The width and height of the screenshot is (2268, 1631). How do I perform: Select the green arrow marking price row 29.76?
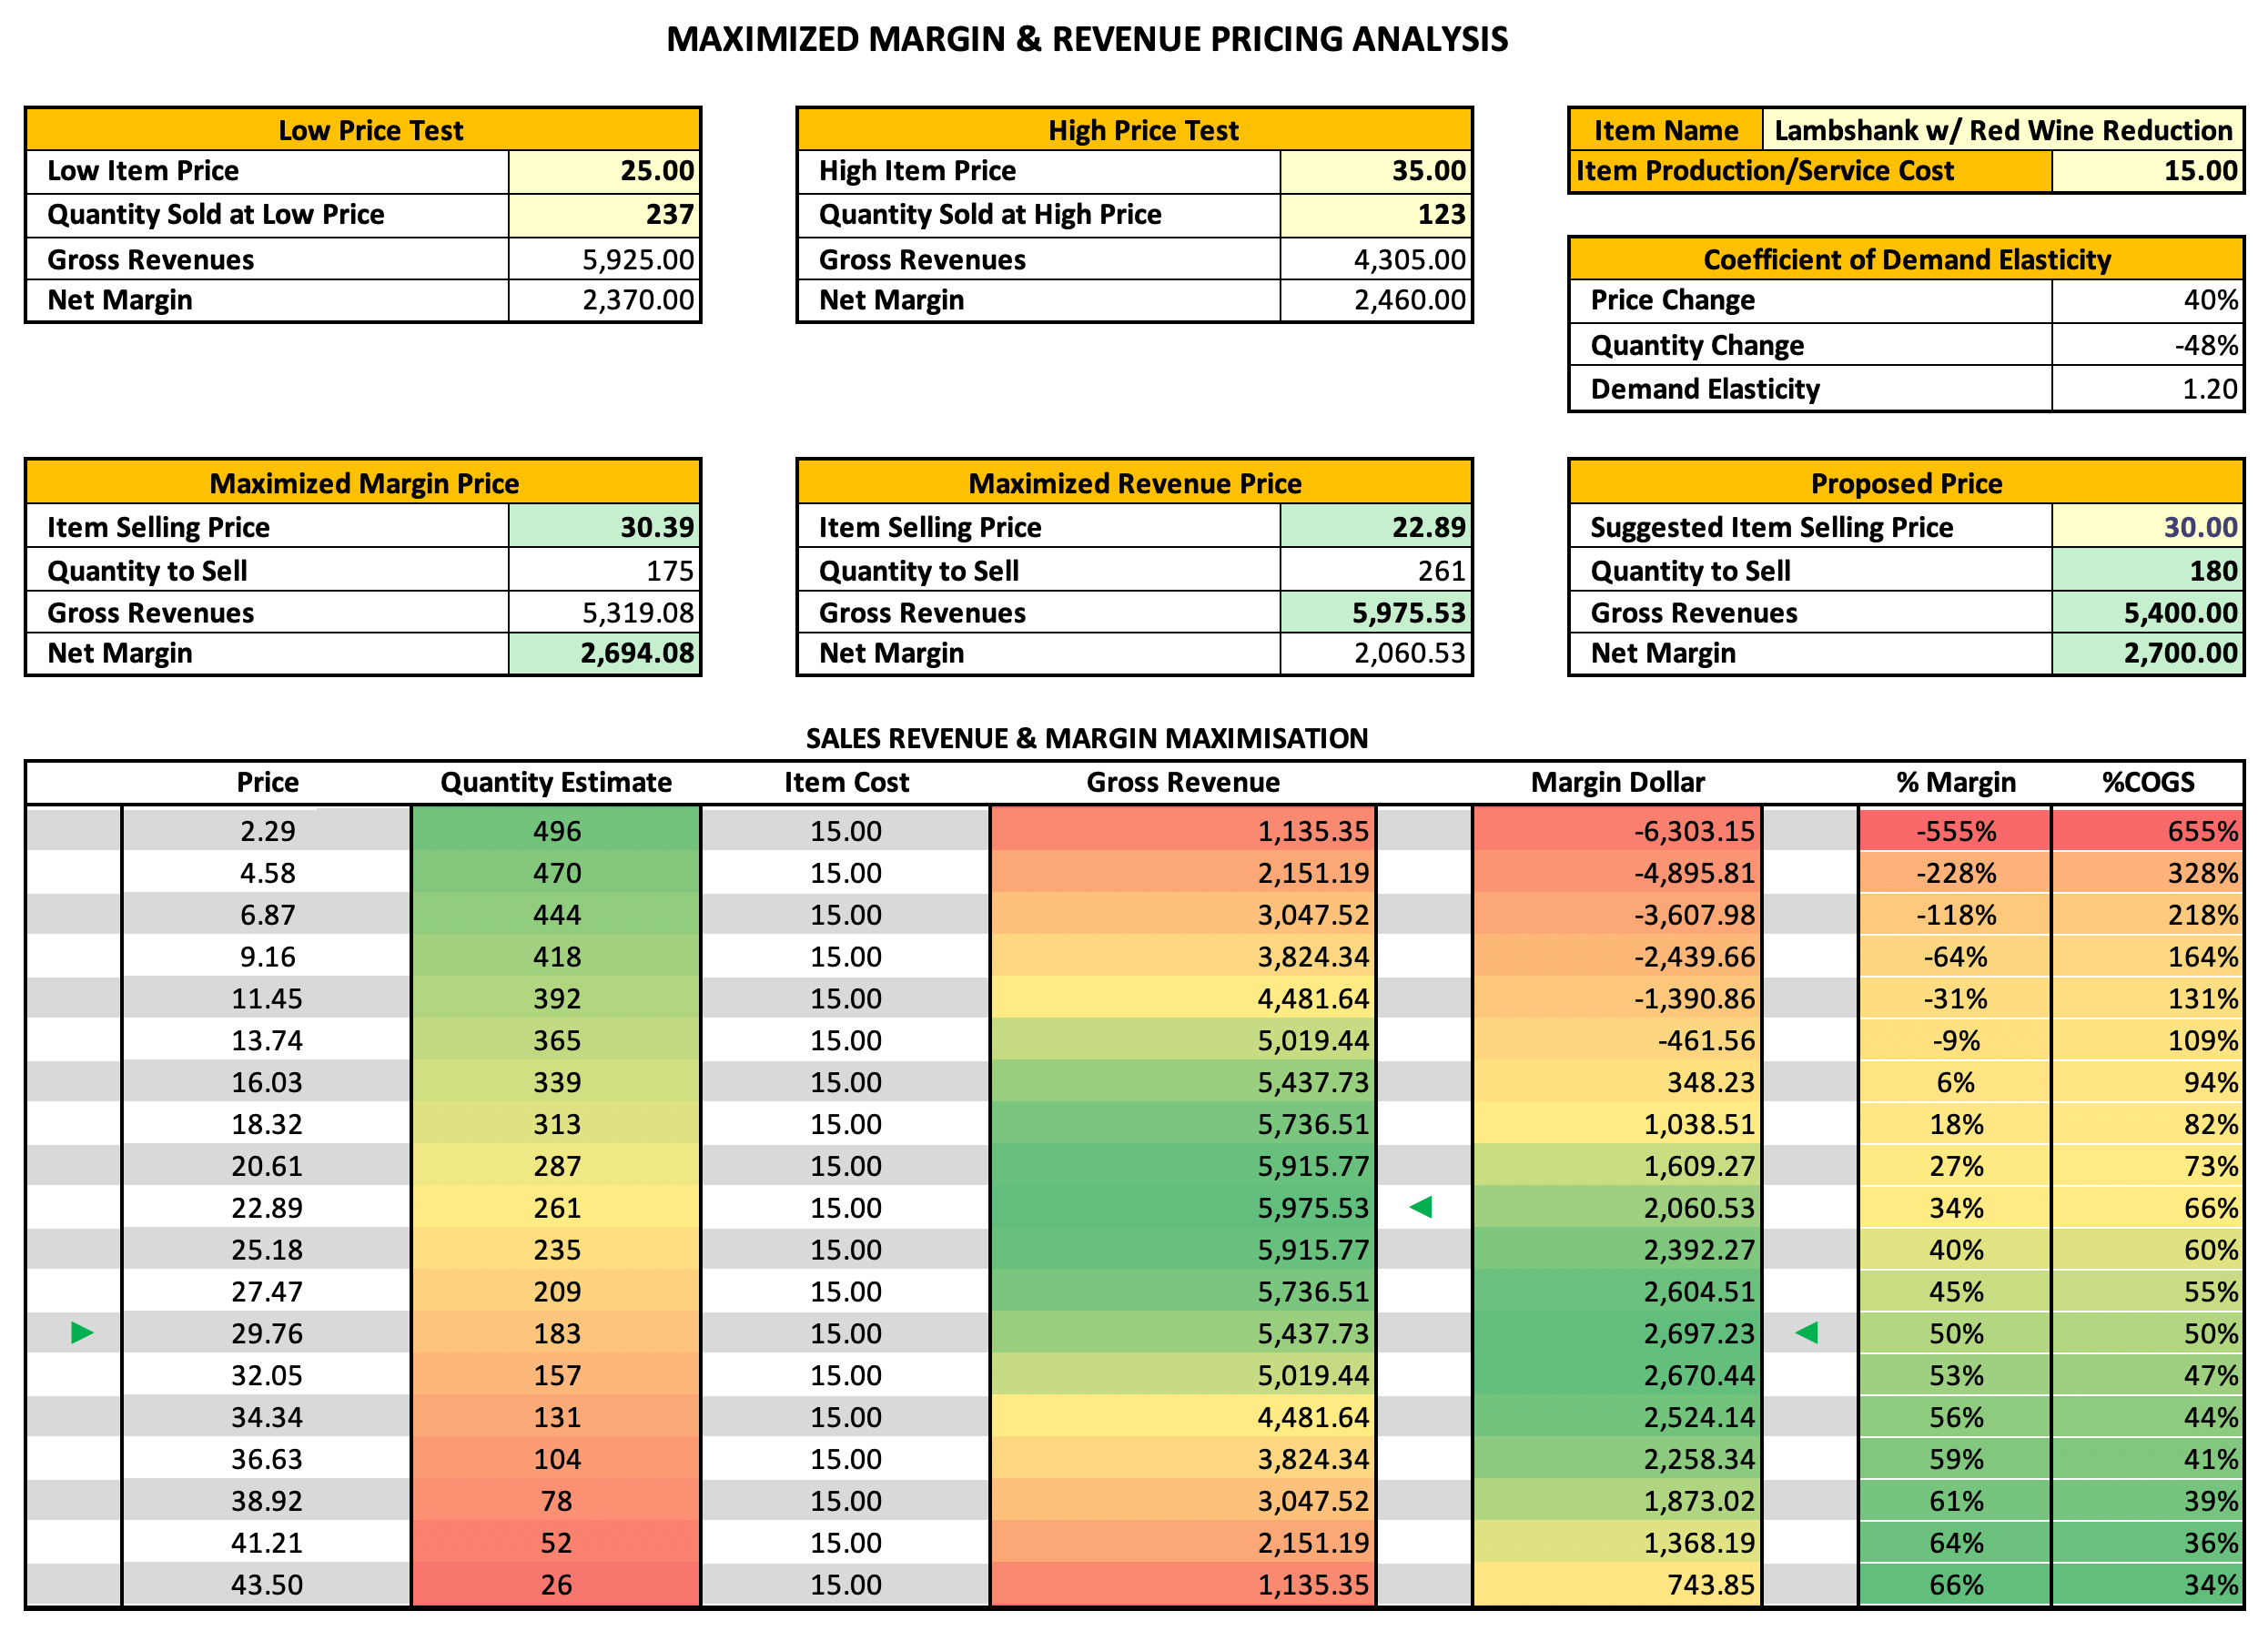80,1333
